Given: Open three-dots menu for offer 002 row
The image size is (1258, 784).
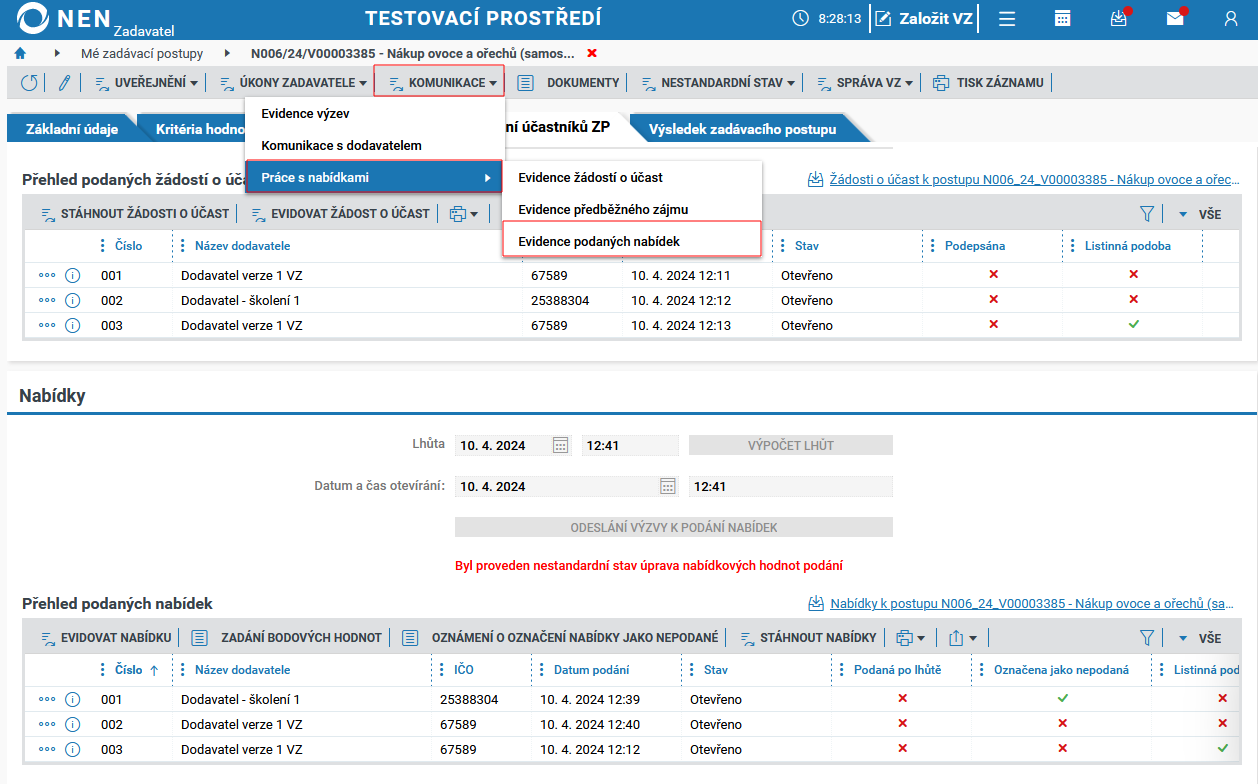Looking at the screenshot, I should point(47,724).
